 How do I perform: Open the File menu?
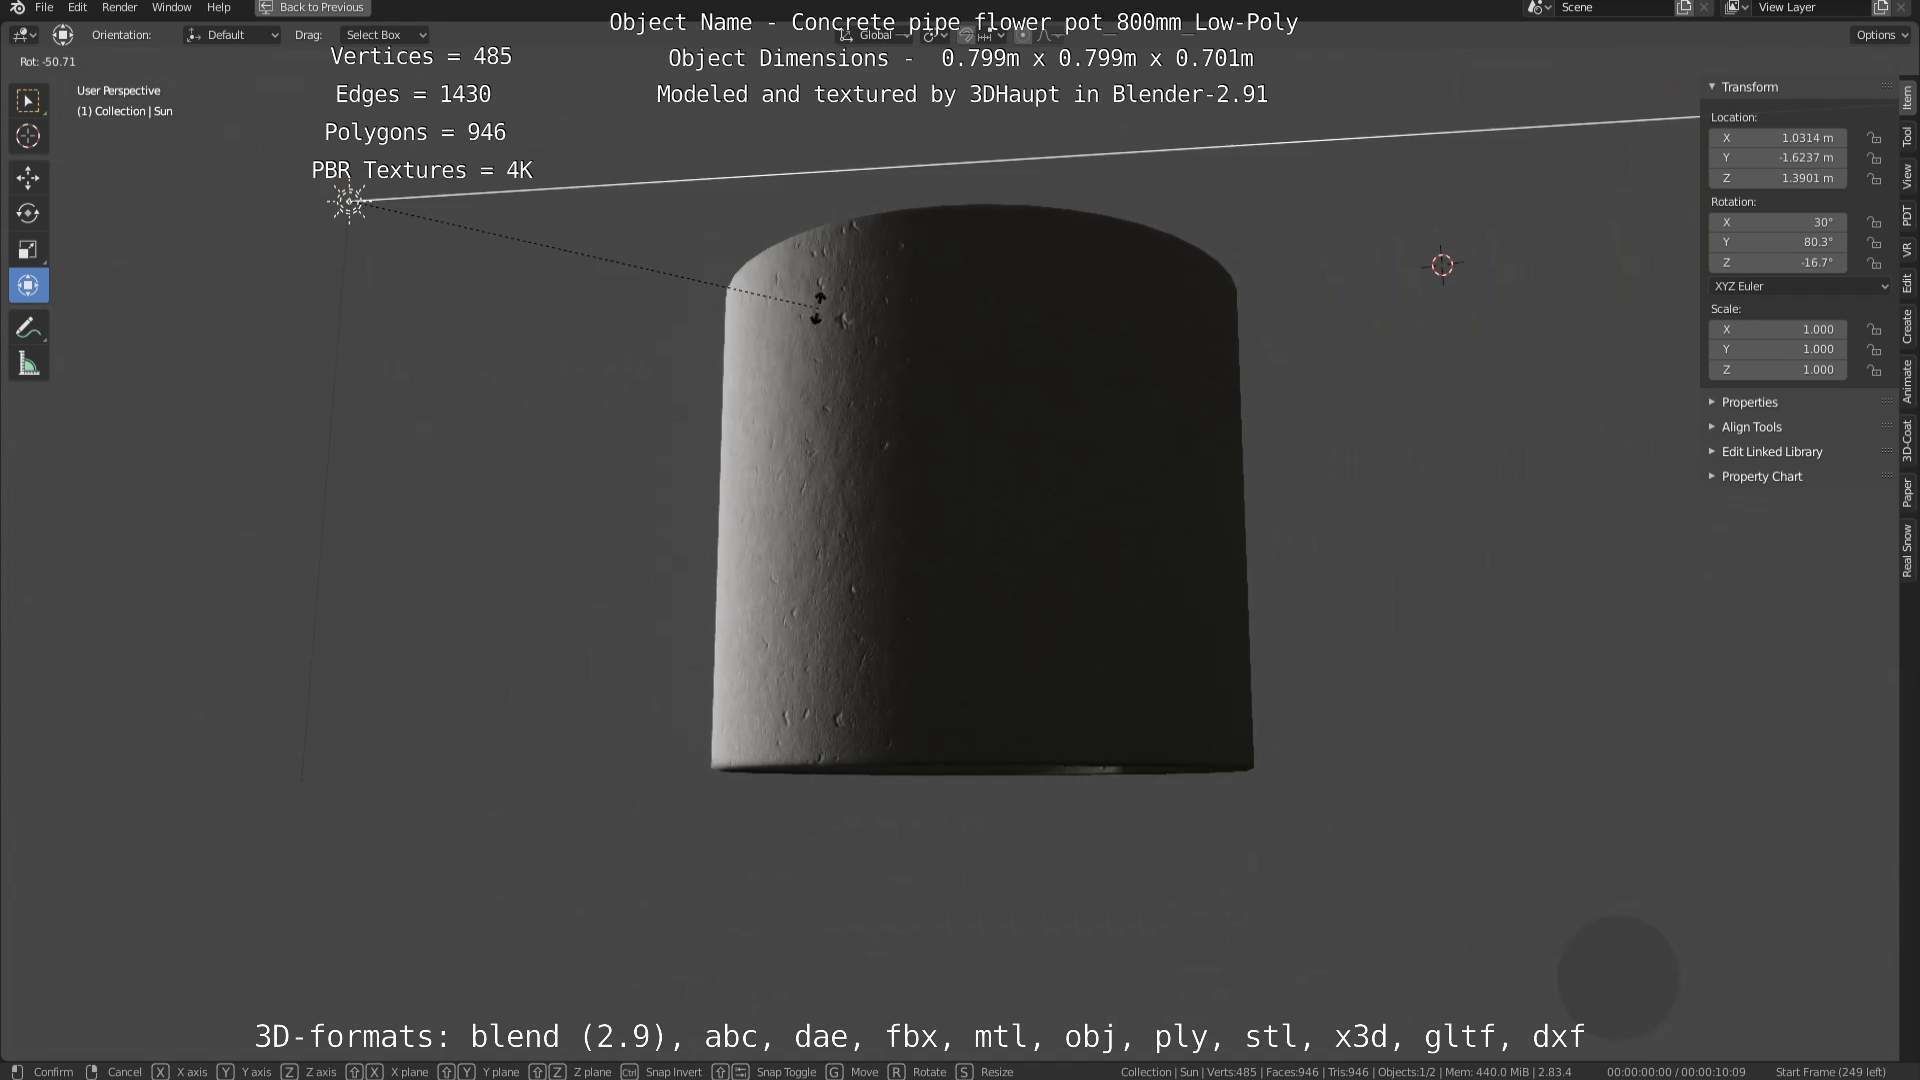[x=44, y=7]
